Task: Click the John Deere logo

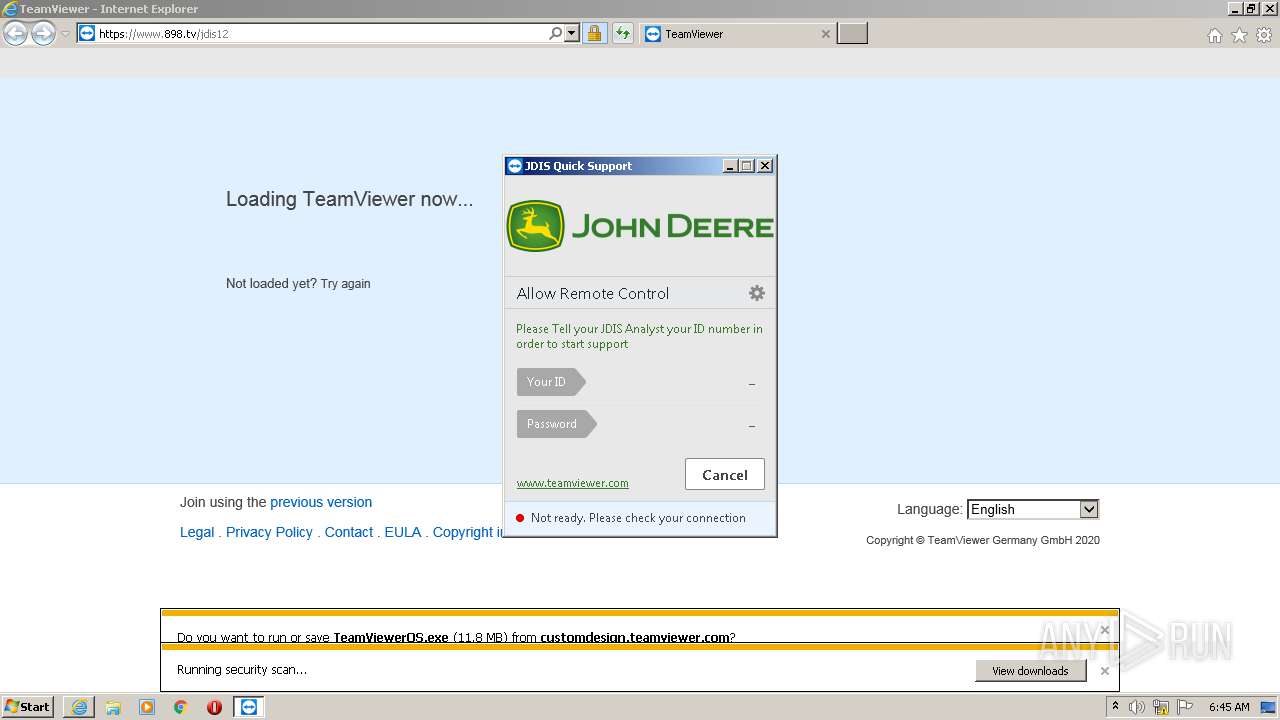Action: [x=640, y=226]
